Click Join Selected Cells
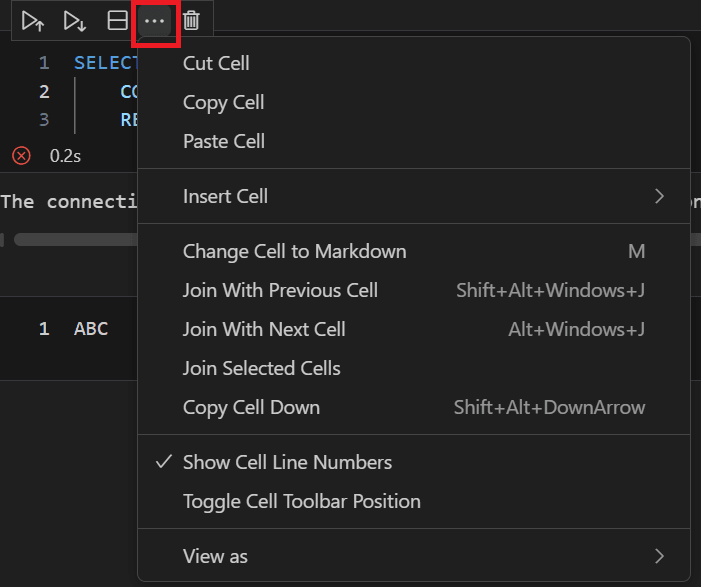The height and width of the screenshot is (587, 701). click(x=261, y=368)
